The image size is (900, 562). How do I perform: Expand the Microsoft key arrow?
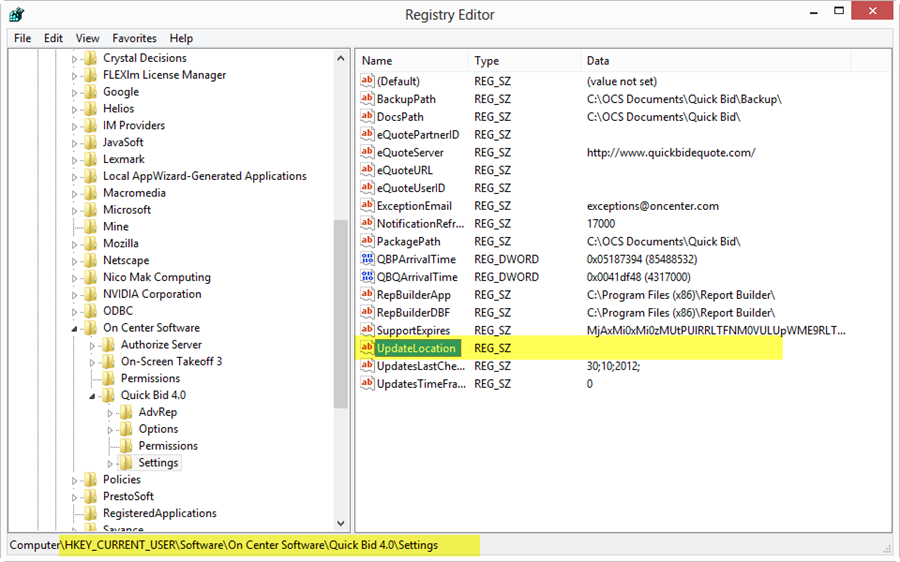74,210
